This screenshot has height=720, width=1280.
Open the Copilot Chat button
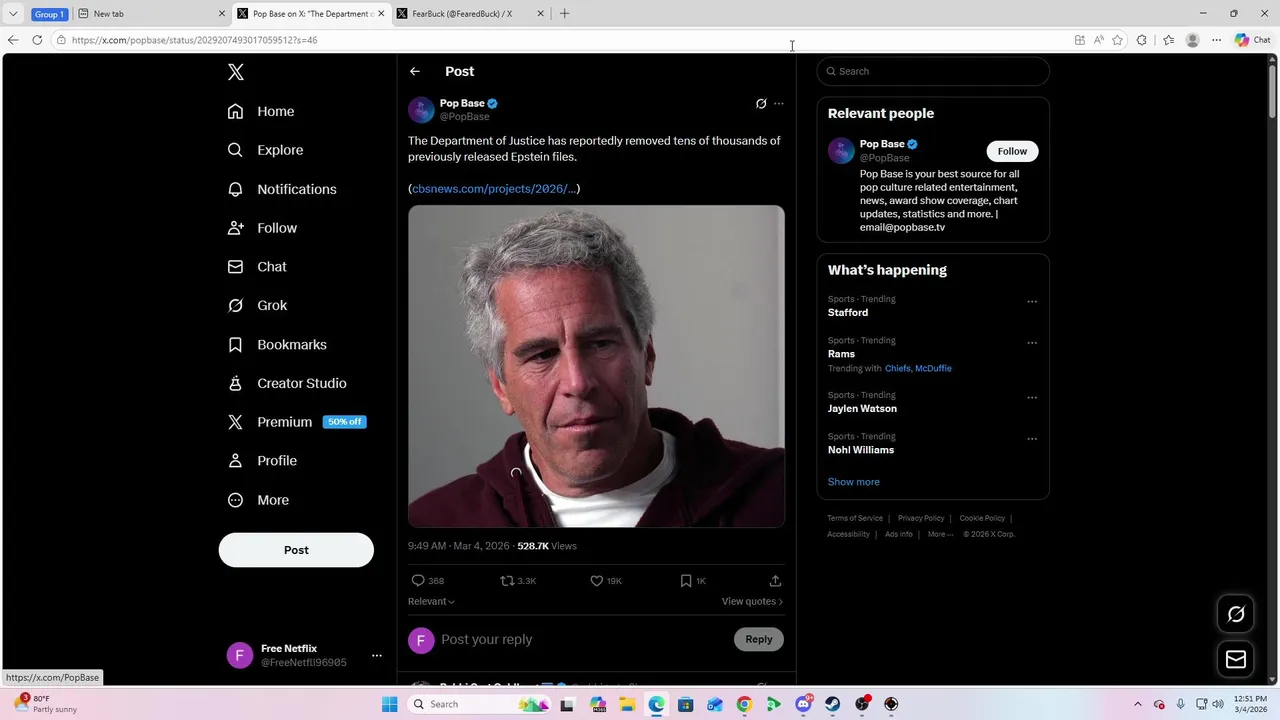coord(1253,40)
